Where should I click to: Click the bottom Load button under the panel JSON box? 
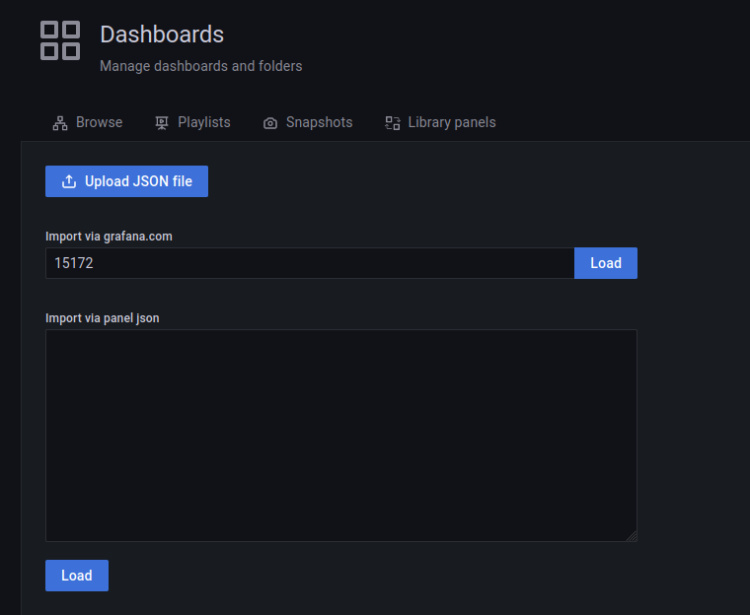[77, 575]
